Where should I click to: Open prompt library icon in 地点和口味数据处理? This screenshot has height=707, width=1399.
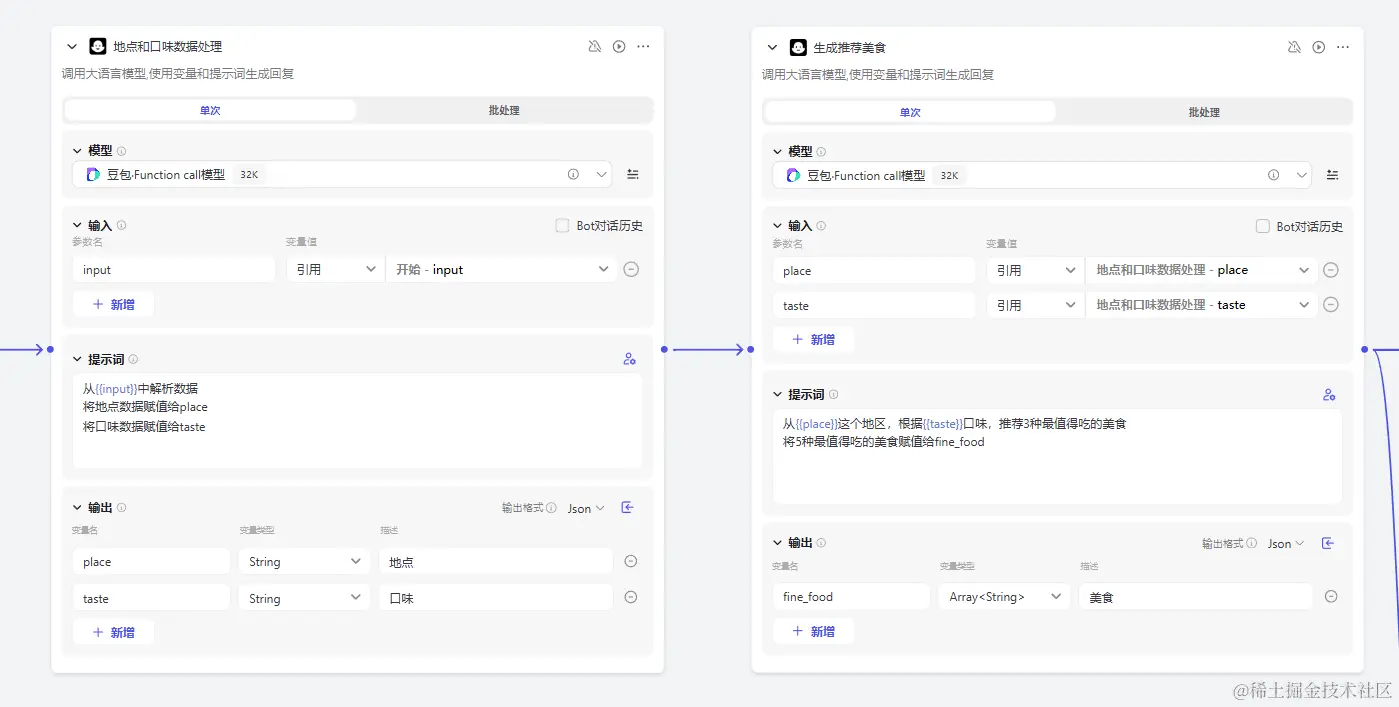click(630, 359)
